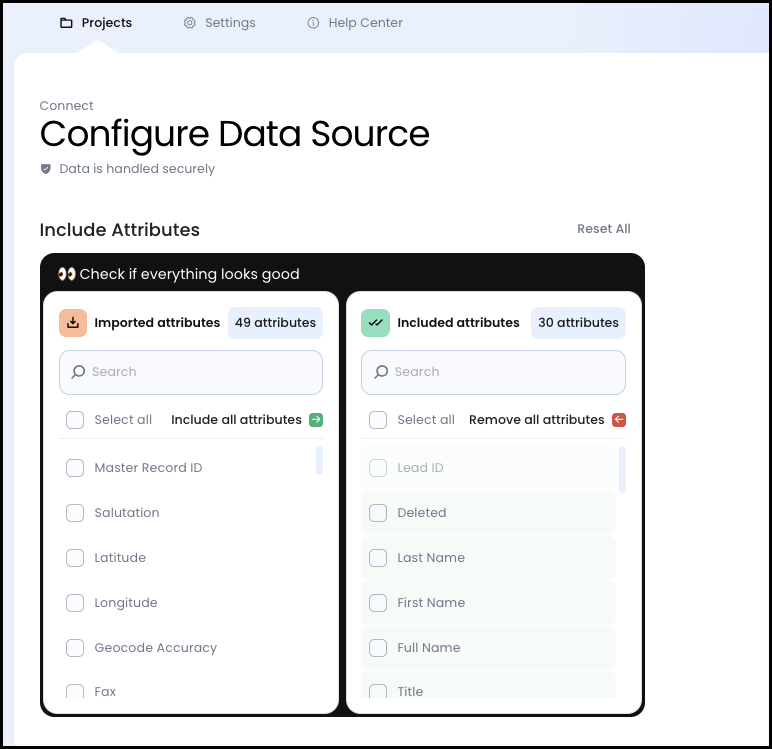772x749 pixels.
Task: Click the green Include all attributes arrow icon
Action: click(x=316, y=420)
